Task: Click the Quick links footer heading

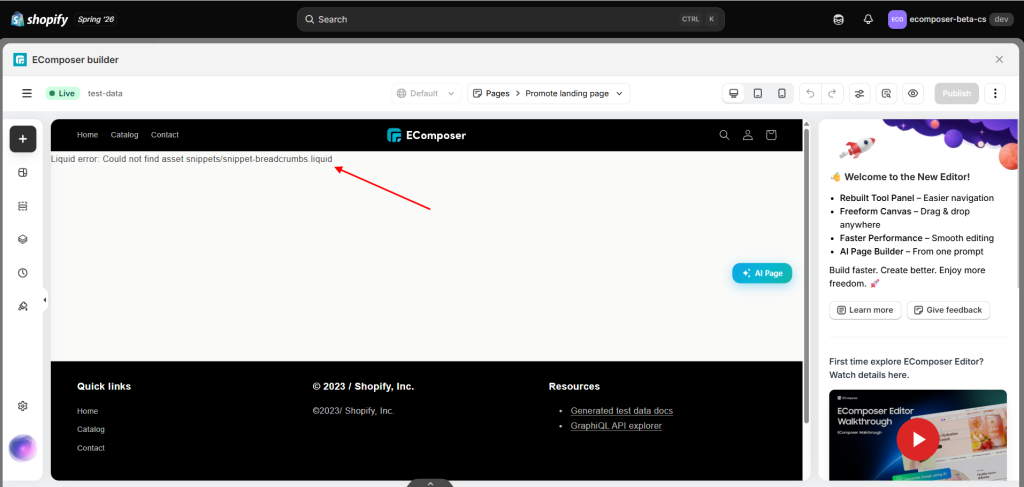Action: pyautogui.click(x=104, y=386)
